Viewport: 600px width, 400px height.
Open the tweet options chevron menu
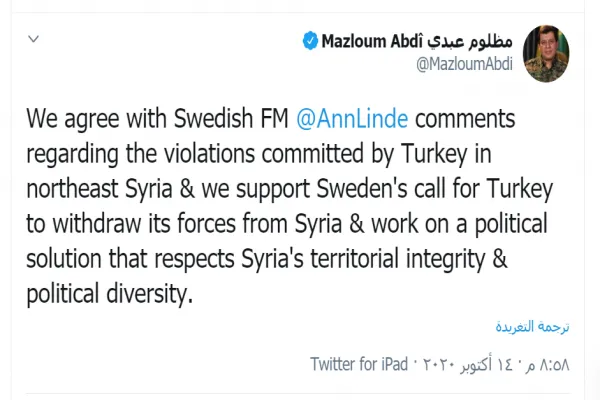(x=34, y=39)
